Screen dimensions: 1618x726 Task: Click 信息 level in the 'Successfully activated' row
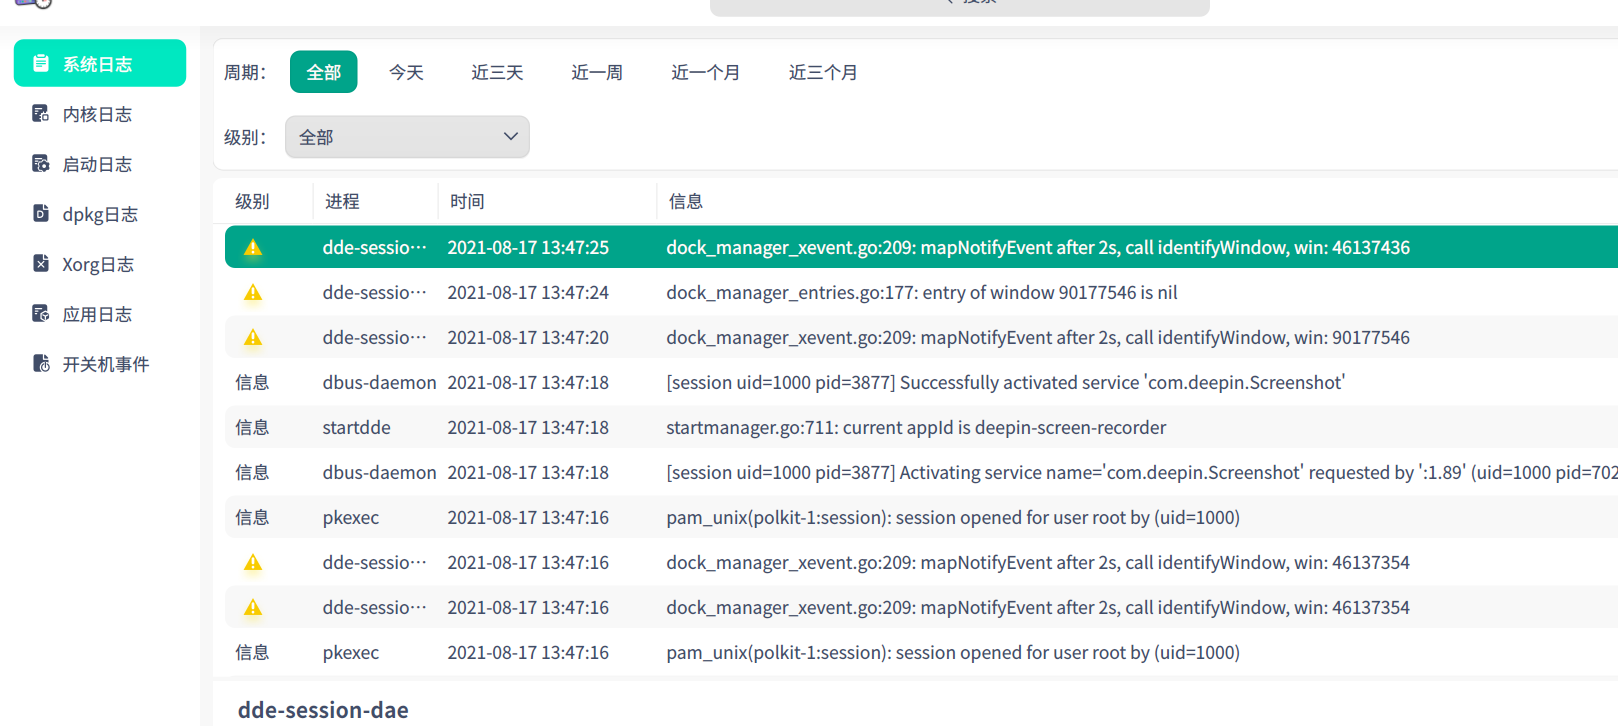(252, 382)
